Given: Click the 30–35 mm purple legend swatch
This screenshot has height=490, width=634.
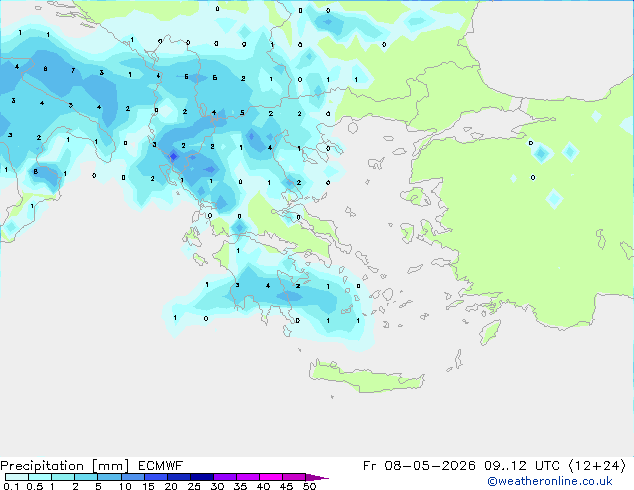Looking at the screenshot, I should pos(224,477).
